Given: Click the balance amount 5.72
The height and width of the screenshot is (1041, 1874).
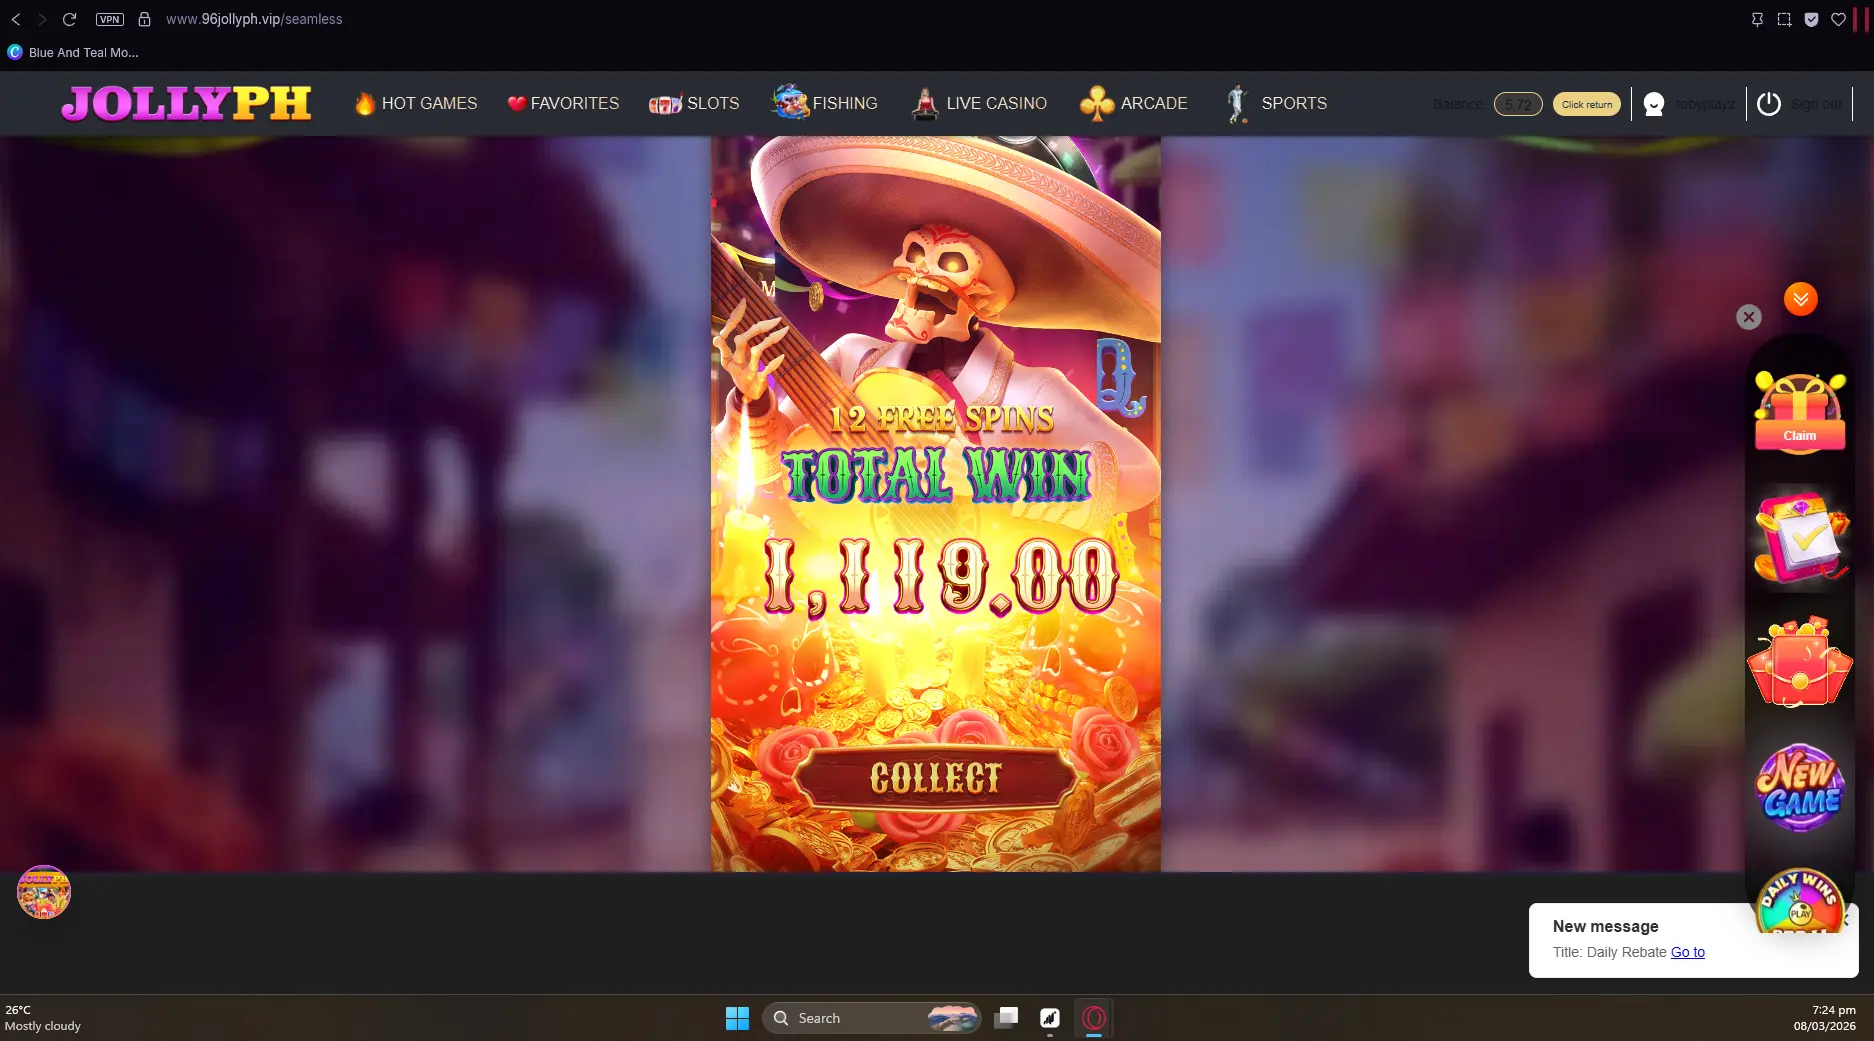Looking at the screenshot, I should (x=1518, y=104).
